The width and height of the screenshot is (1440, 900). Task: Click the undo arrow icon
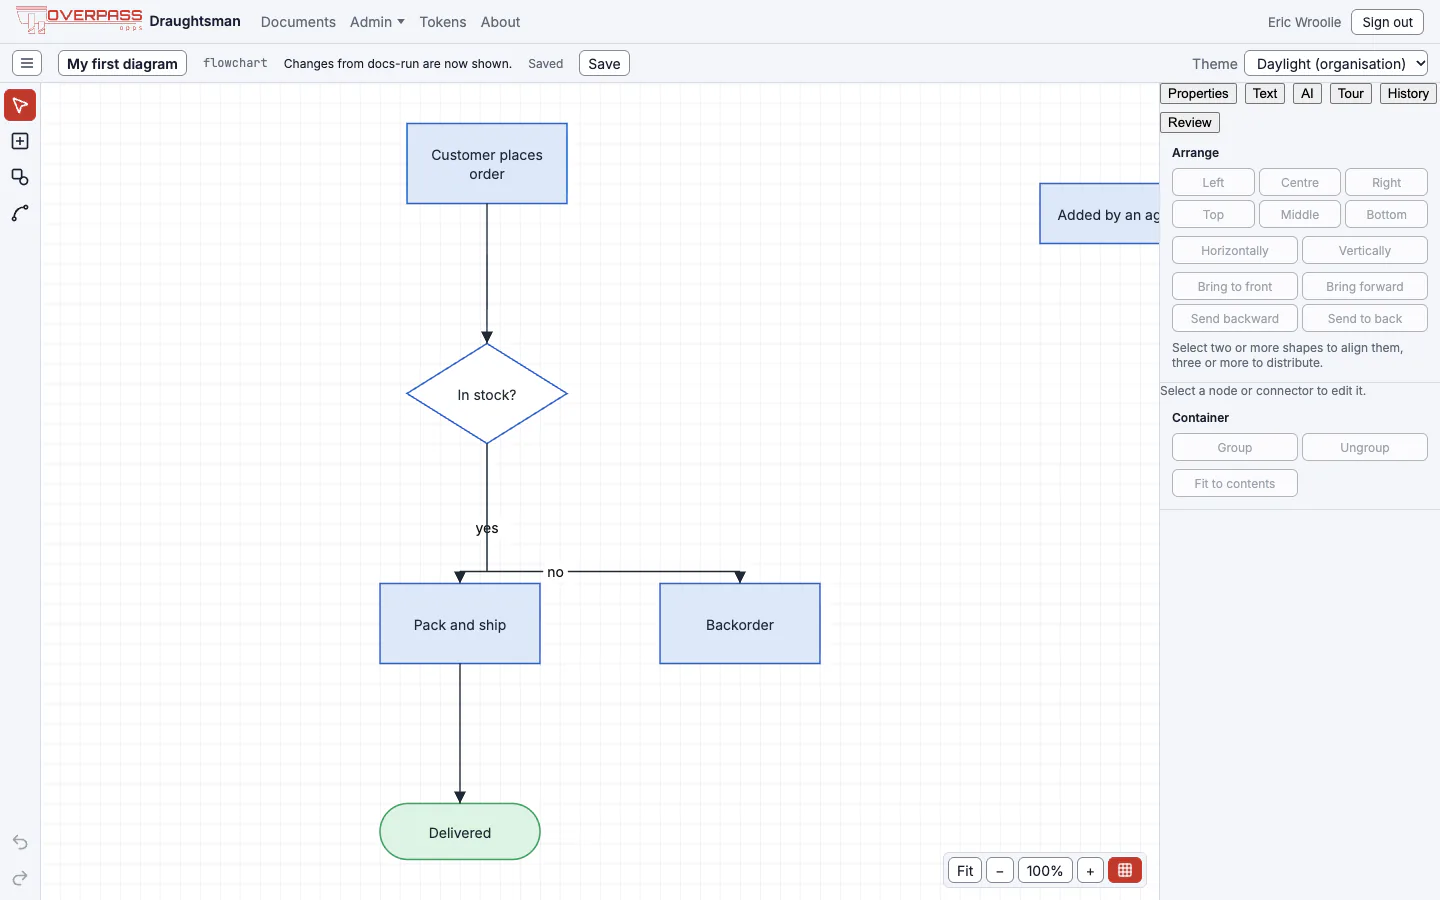[20, 842]
